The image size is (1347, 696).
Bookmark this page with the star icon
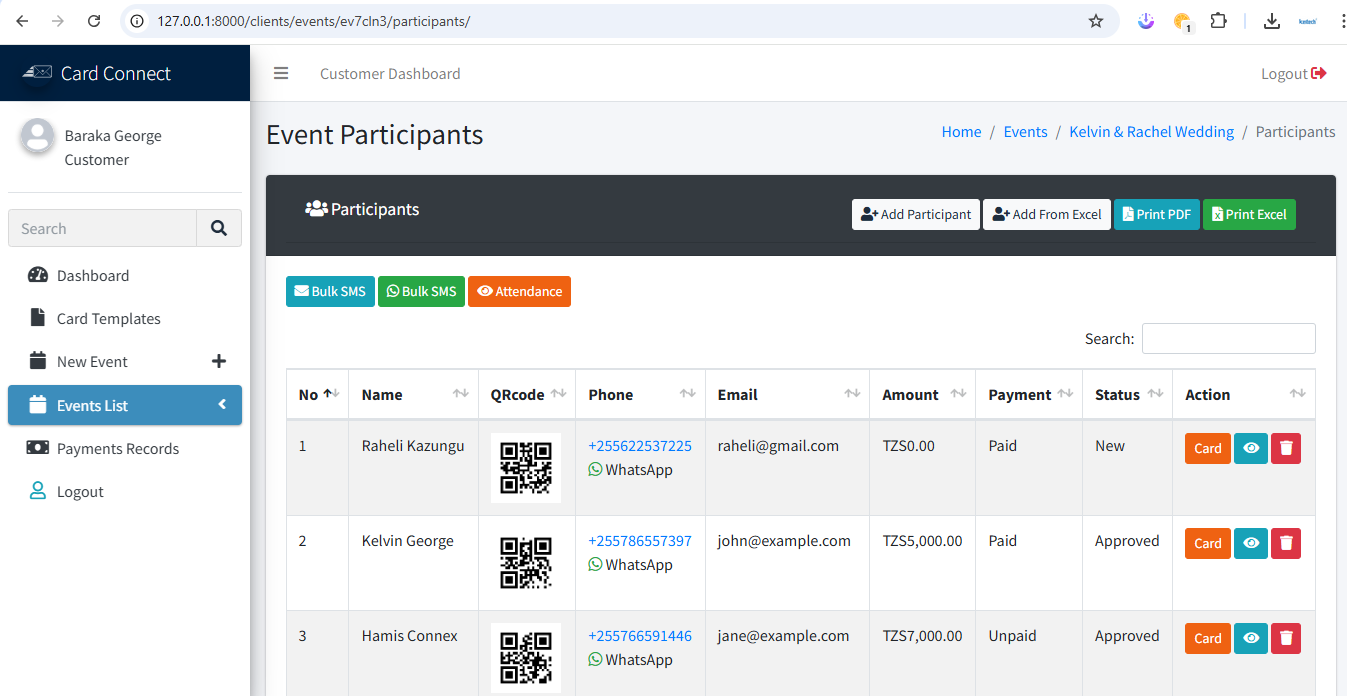[1096, 21]
